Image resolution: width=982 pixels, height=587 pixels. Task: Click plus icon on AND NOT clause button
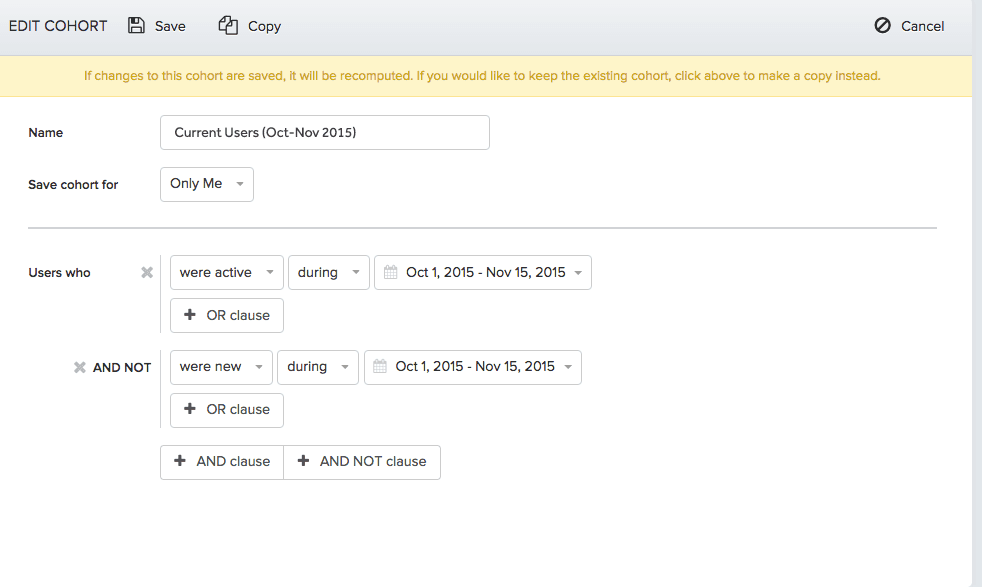(303, 461)
